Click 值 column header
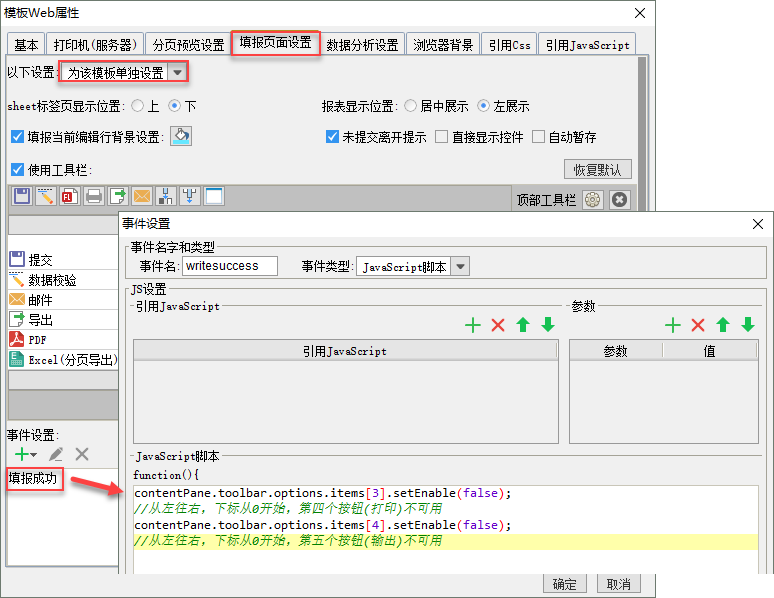The height and width of the screenshot is (598, 774). pos(709,351)
